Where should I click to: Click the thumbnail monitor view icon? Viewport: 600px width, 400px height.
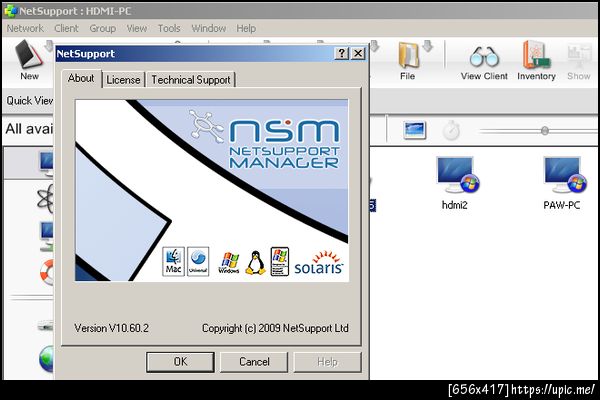pos(414,130)
